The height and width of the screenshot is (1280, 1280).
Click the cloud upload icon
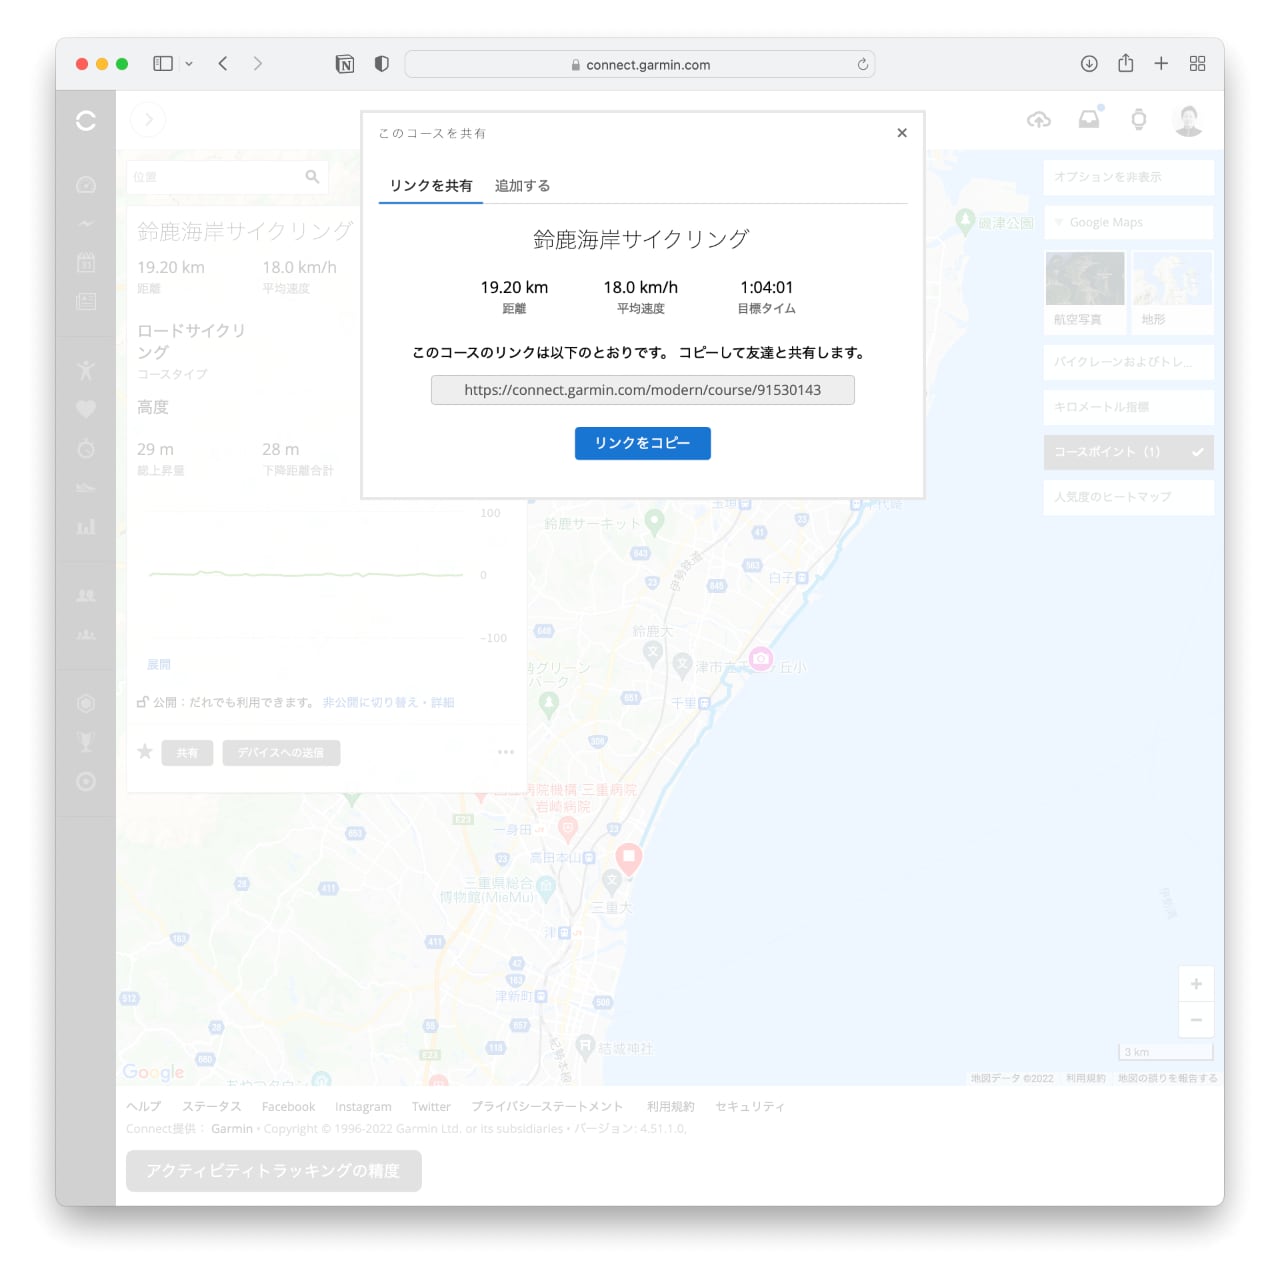(1039, 120)
